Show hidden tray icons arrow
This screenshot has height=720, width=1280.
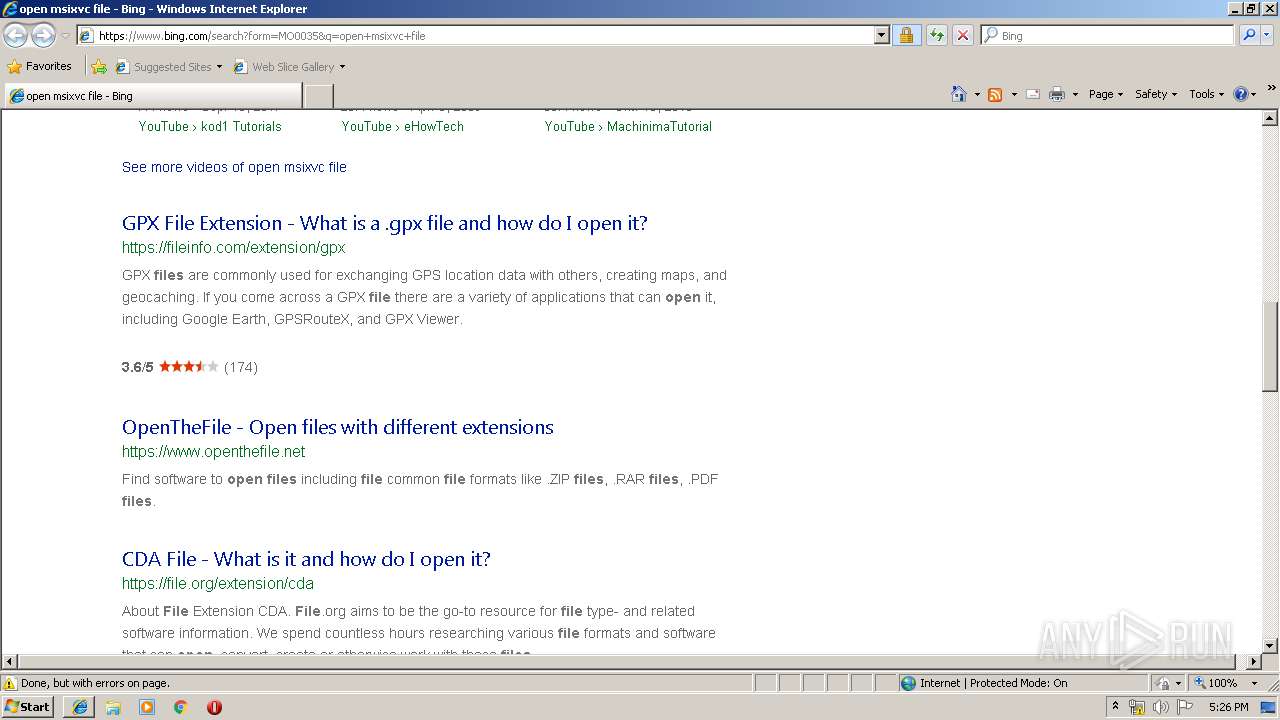pyautogui.click(x=1116, y=707)
